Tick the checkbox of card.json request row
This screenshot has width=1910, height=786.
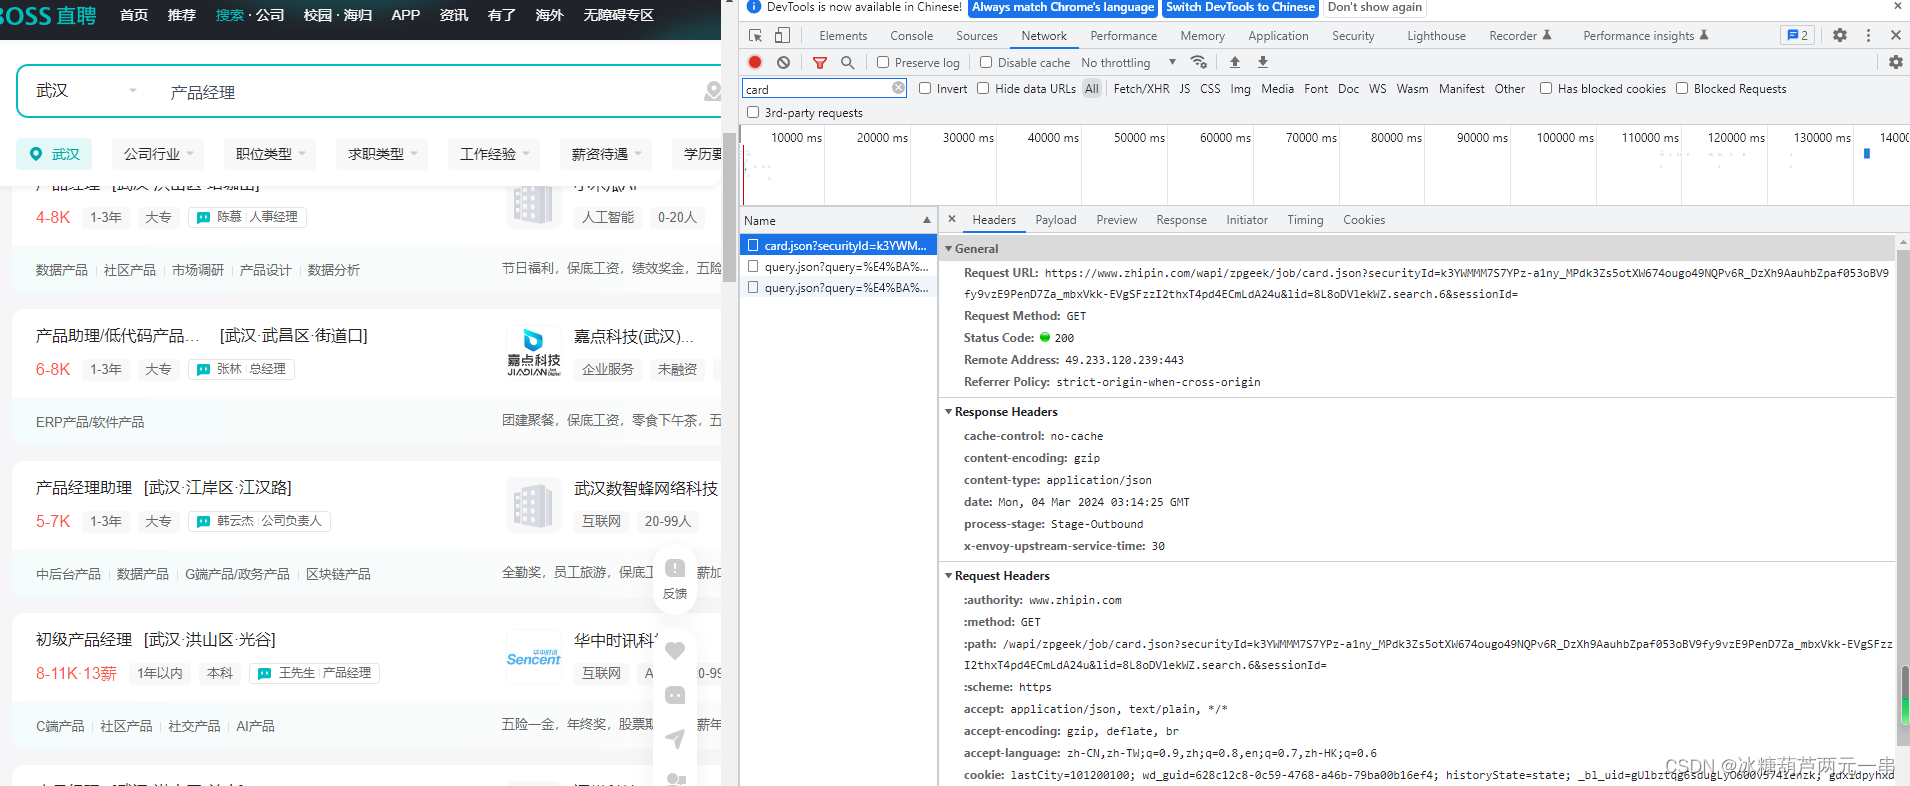[x=753, y=245]
